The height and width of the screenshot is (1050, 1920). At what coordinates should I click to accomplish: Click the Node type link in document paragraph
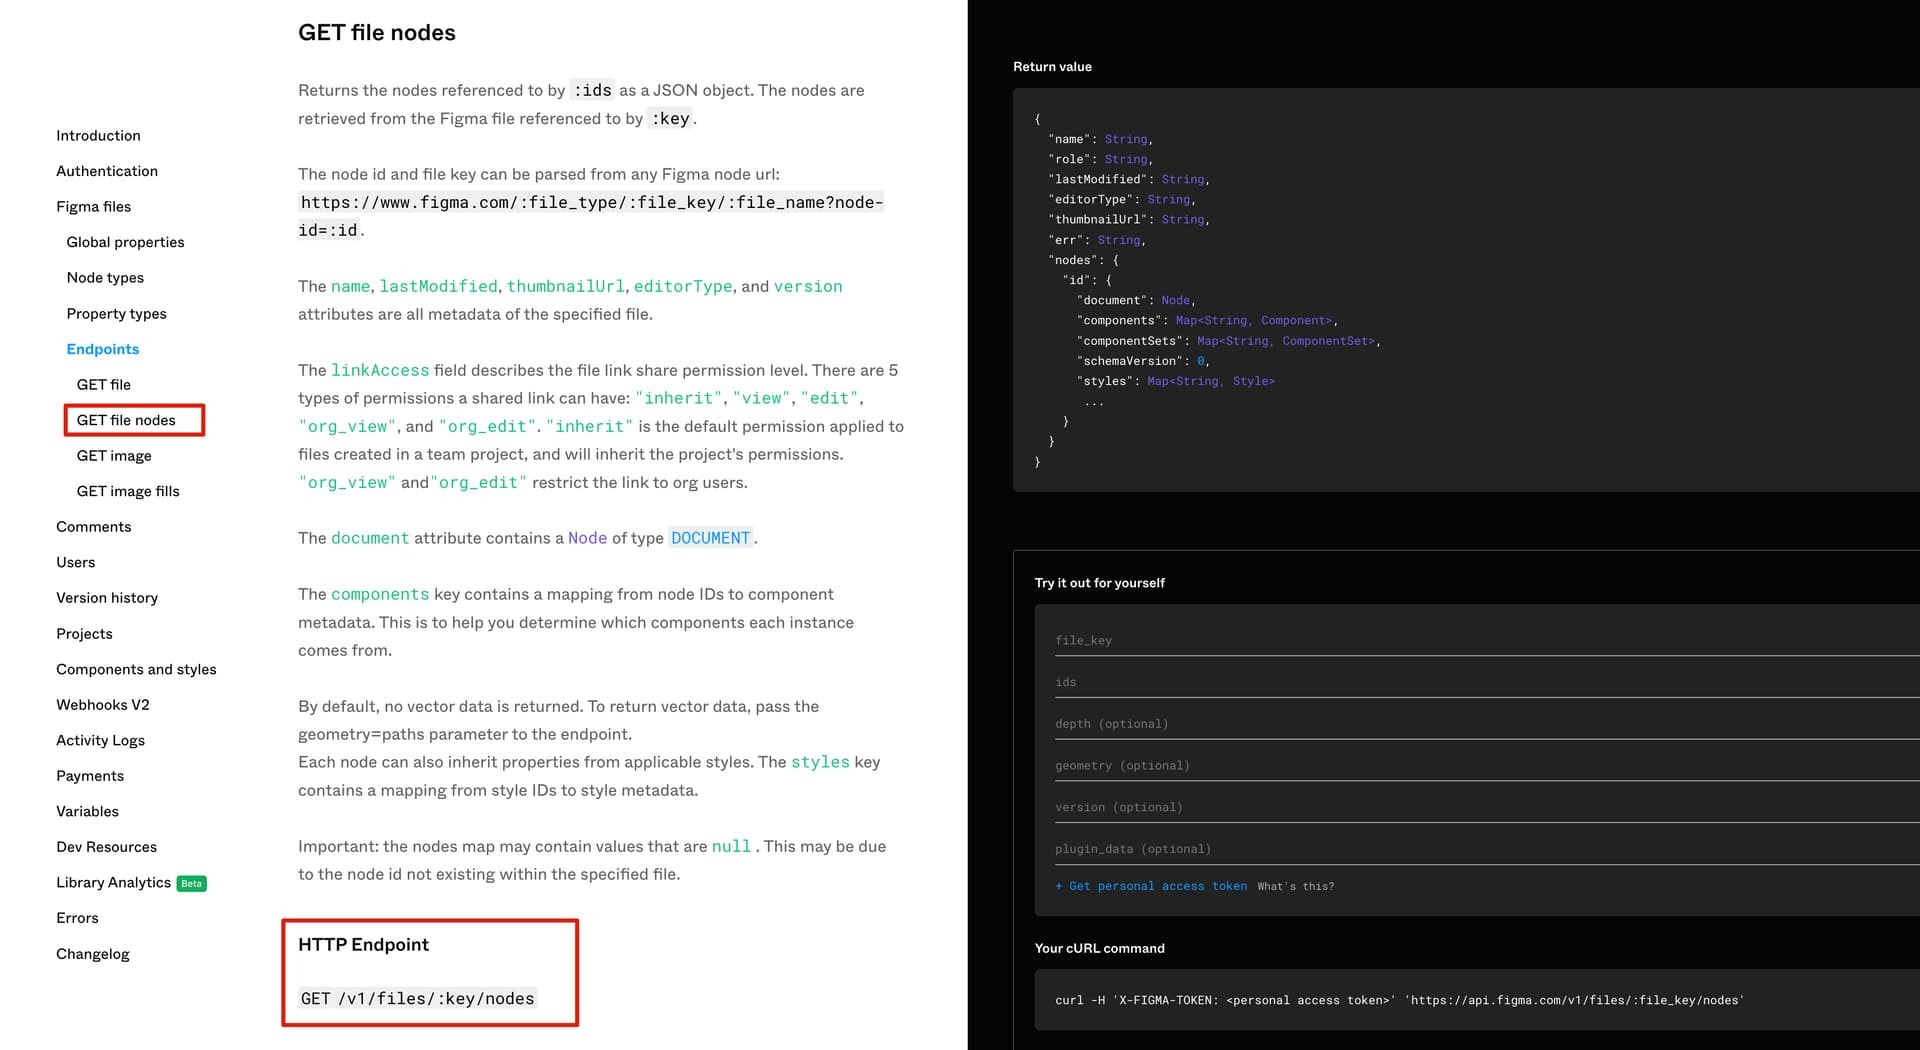click(587, 538)
